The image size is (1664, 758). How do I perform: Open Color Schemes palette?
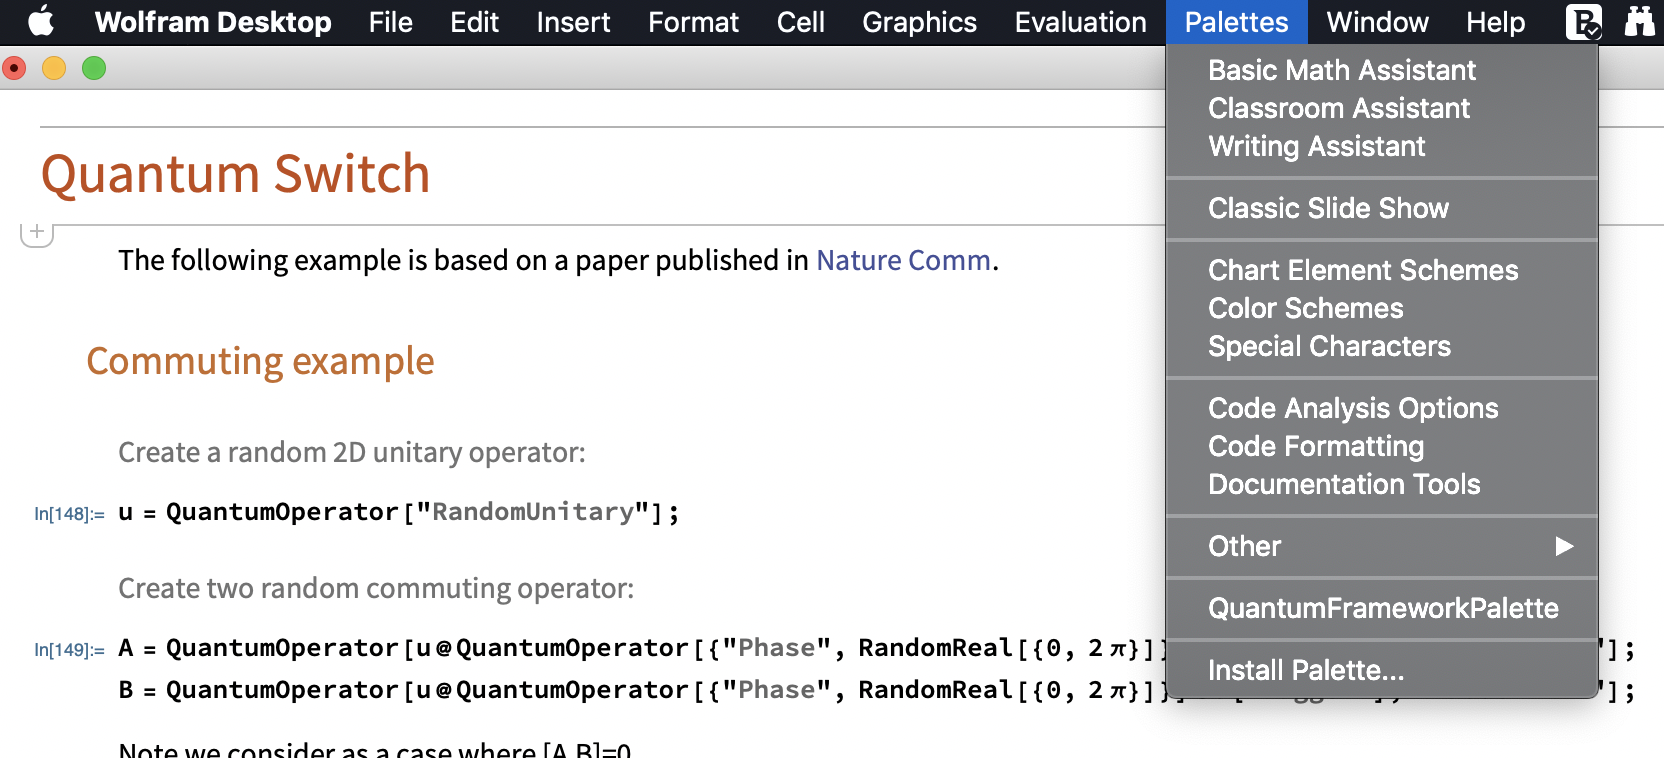point(1382,308)
